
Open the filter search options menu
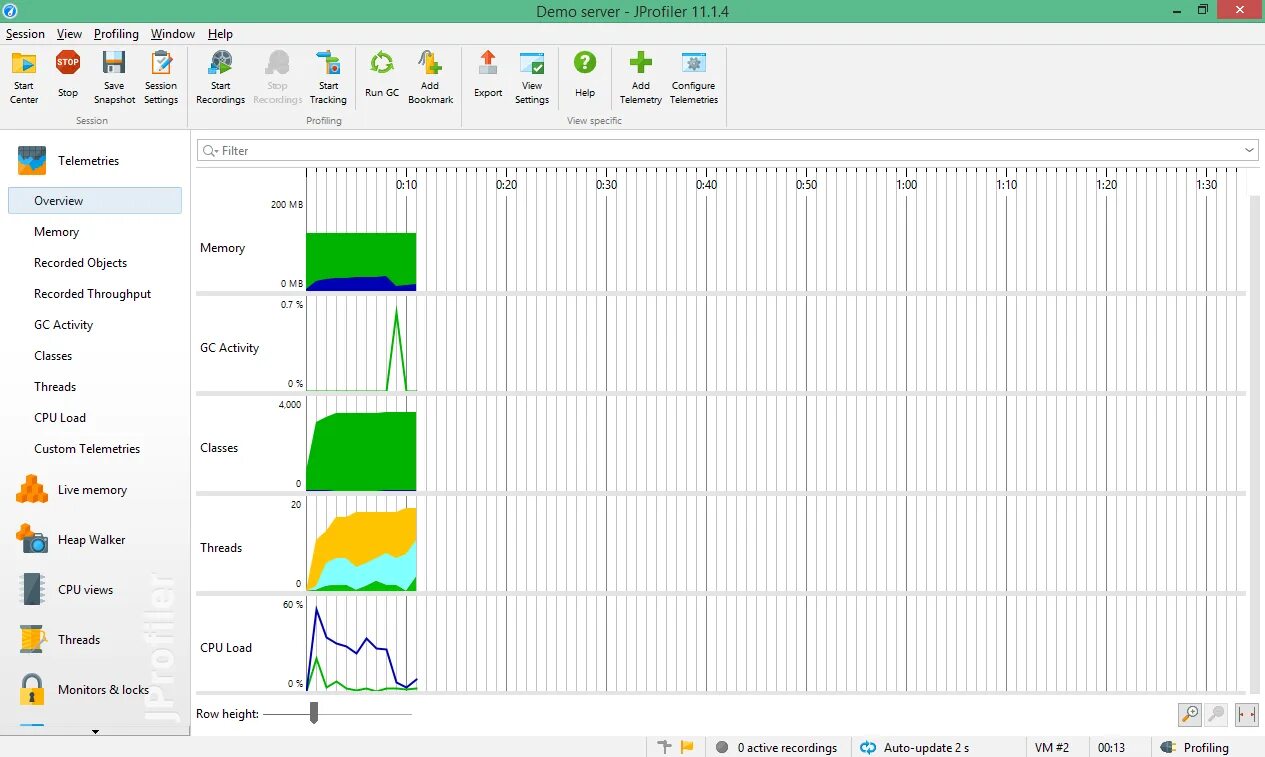[209, 150]
